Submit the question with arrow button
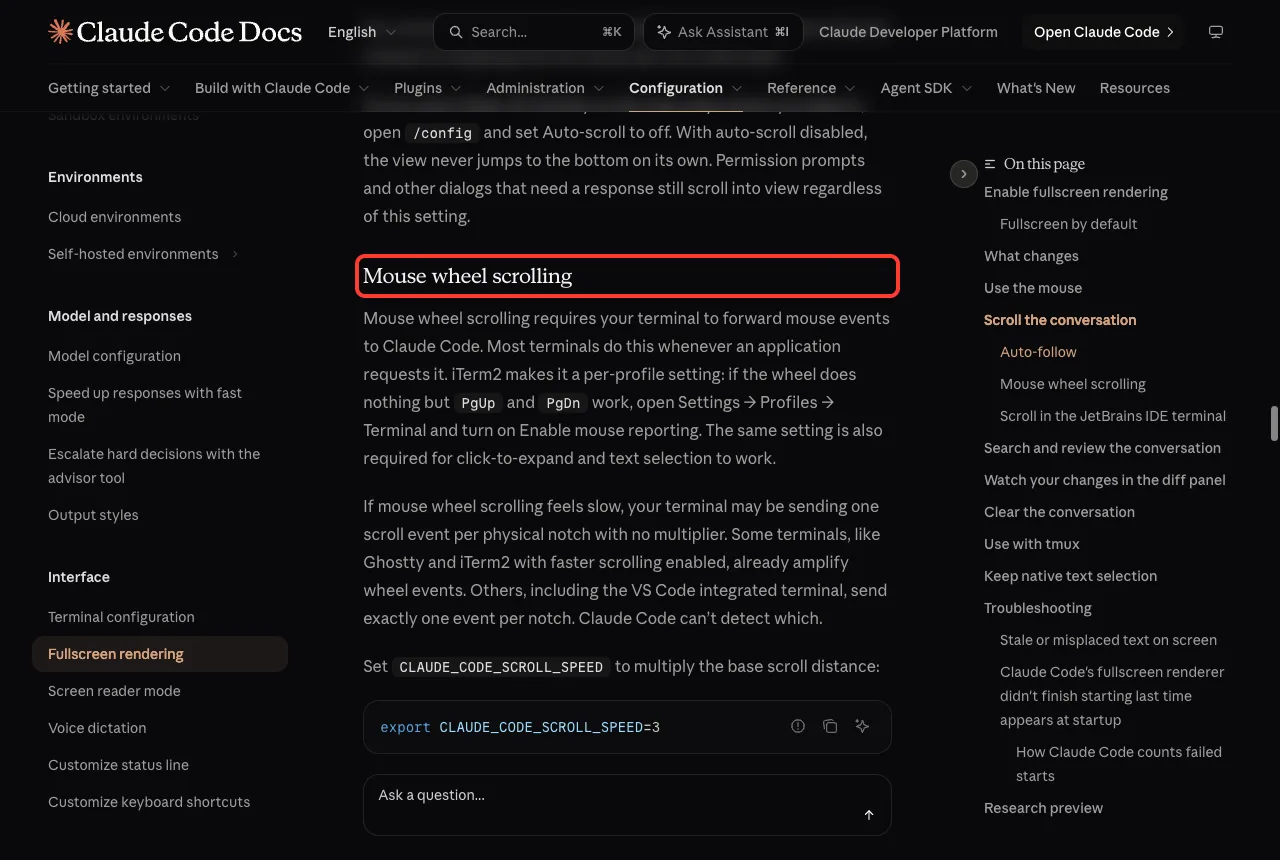 point(869,815)
